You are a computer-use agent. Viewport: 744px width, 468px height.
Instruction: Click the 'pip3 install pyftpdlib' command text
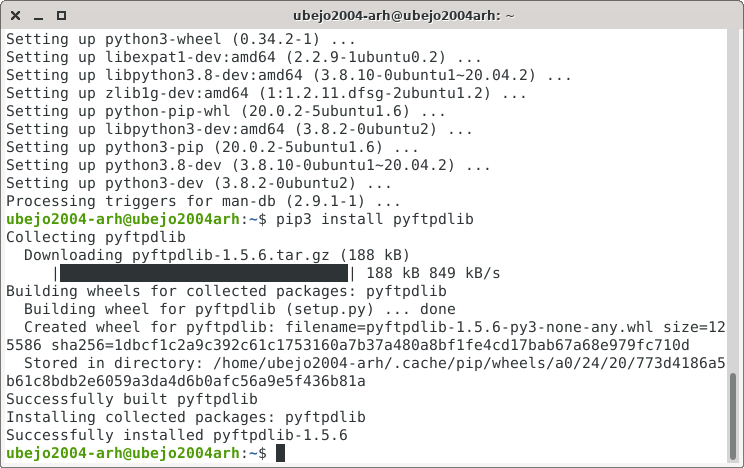coord(375,219)
